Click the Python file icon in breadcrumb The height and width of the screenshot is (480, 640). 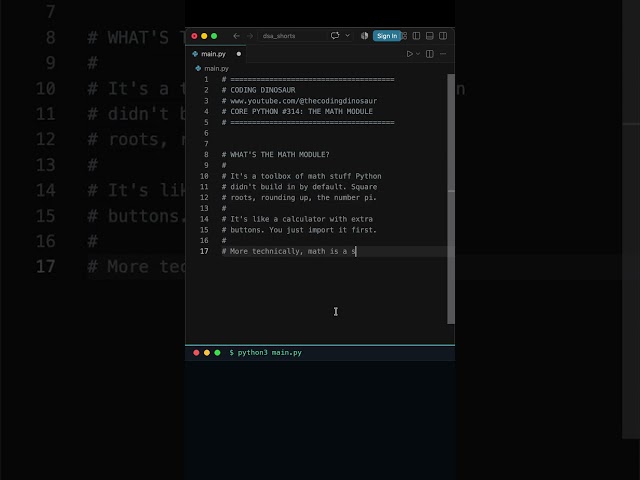198,69
